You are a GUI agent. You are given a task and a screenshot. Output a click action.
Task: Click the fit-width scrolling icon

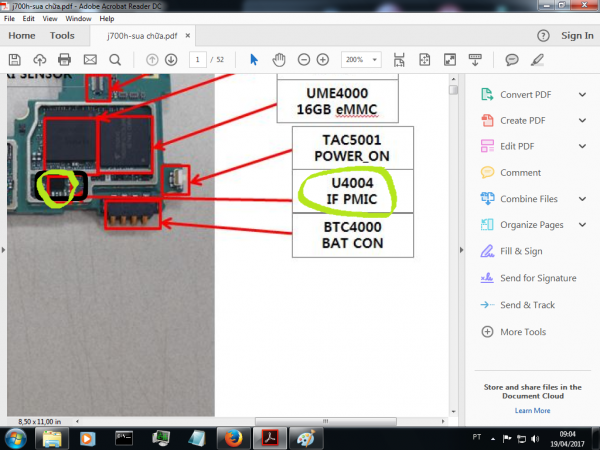tap(399, 60)
